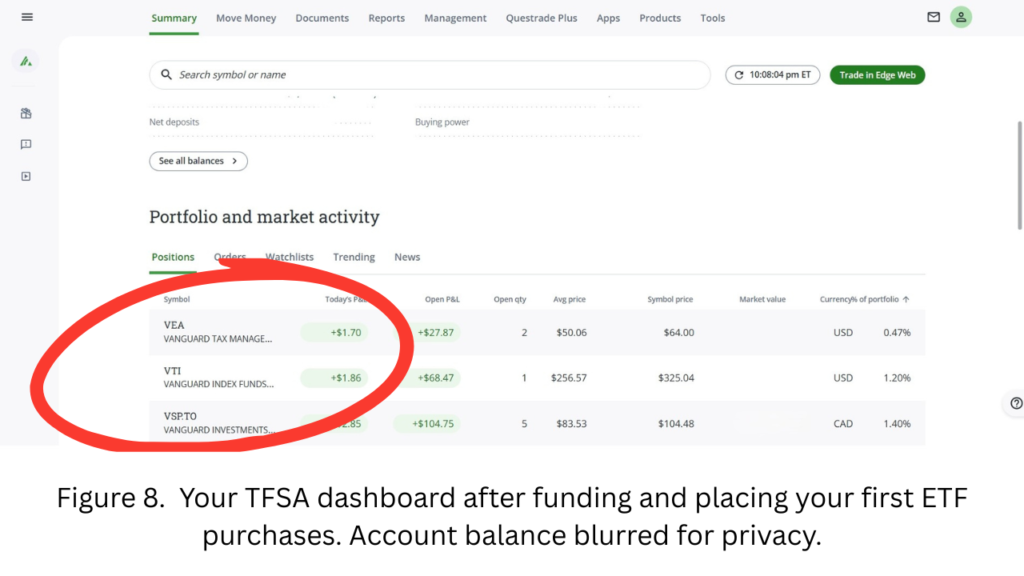This screenshot has width=1024, height=576.
Task: Open the video tutorials icon in the sidebar
Action: (26, 176)
